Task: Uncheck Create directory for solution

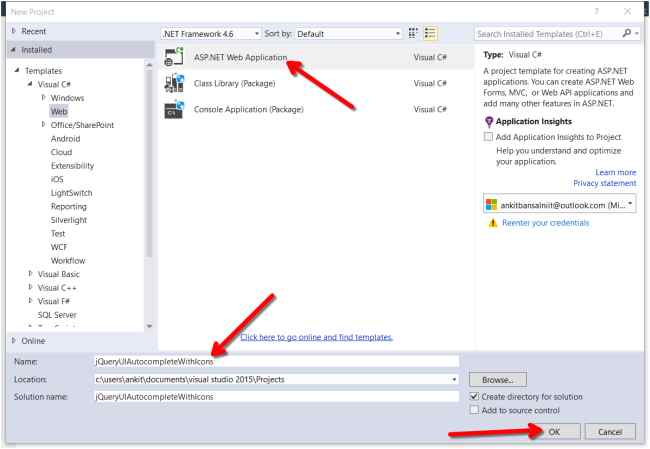Action: pyautogui.click(x=475, y=396)
